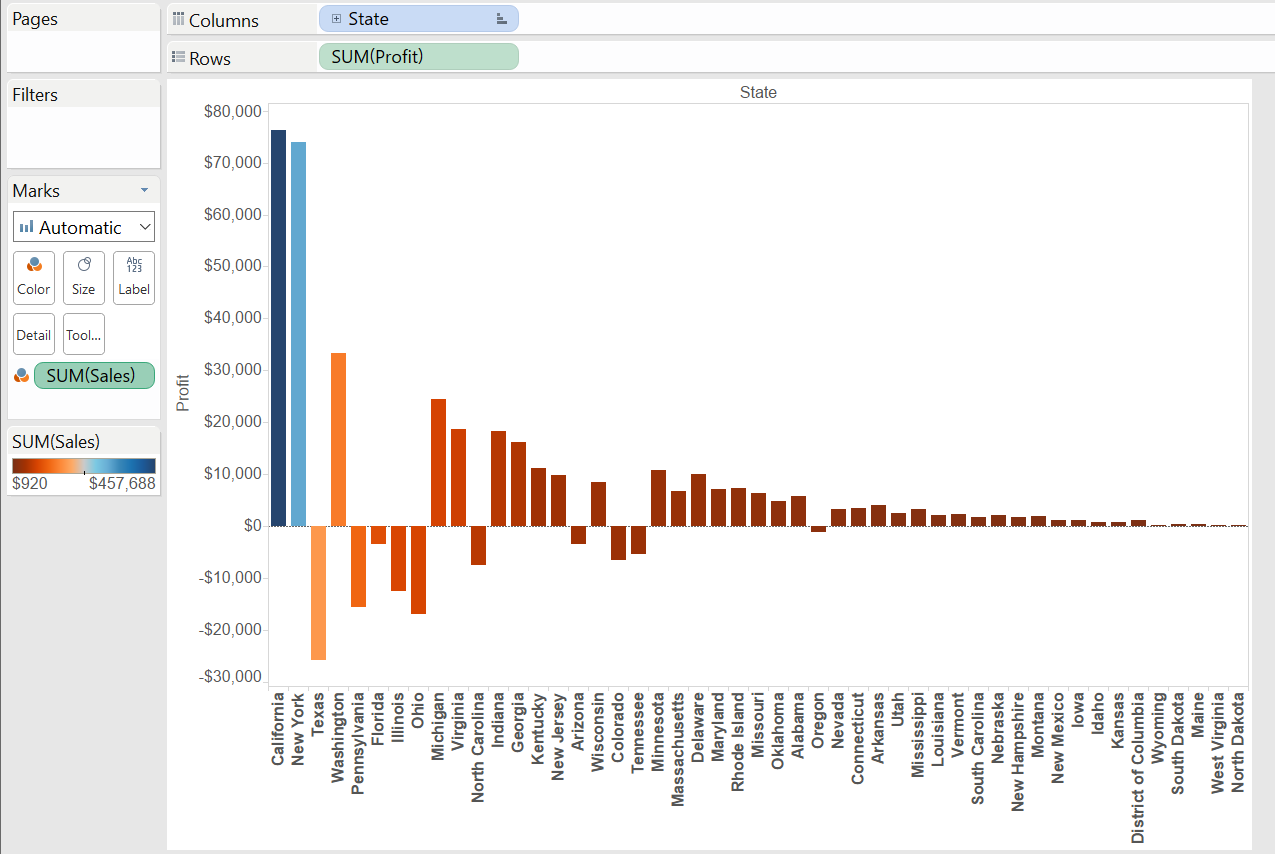The width and height of the screenshot is (1275, 854).
Task: Click the Columns shelf label
Action: (224, 20)
